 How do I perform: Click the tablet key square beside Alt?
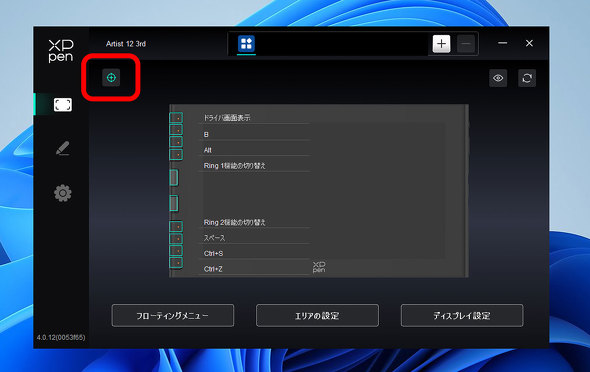click(176, 142)
